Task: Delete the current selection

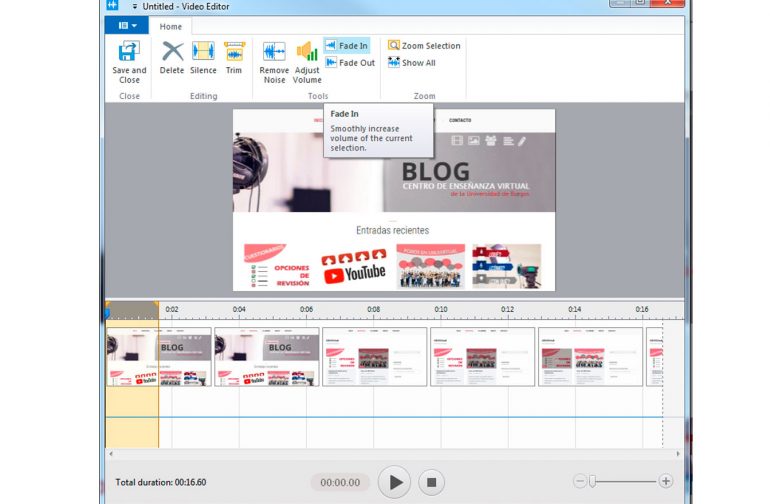Action: (x=172, y=57)
